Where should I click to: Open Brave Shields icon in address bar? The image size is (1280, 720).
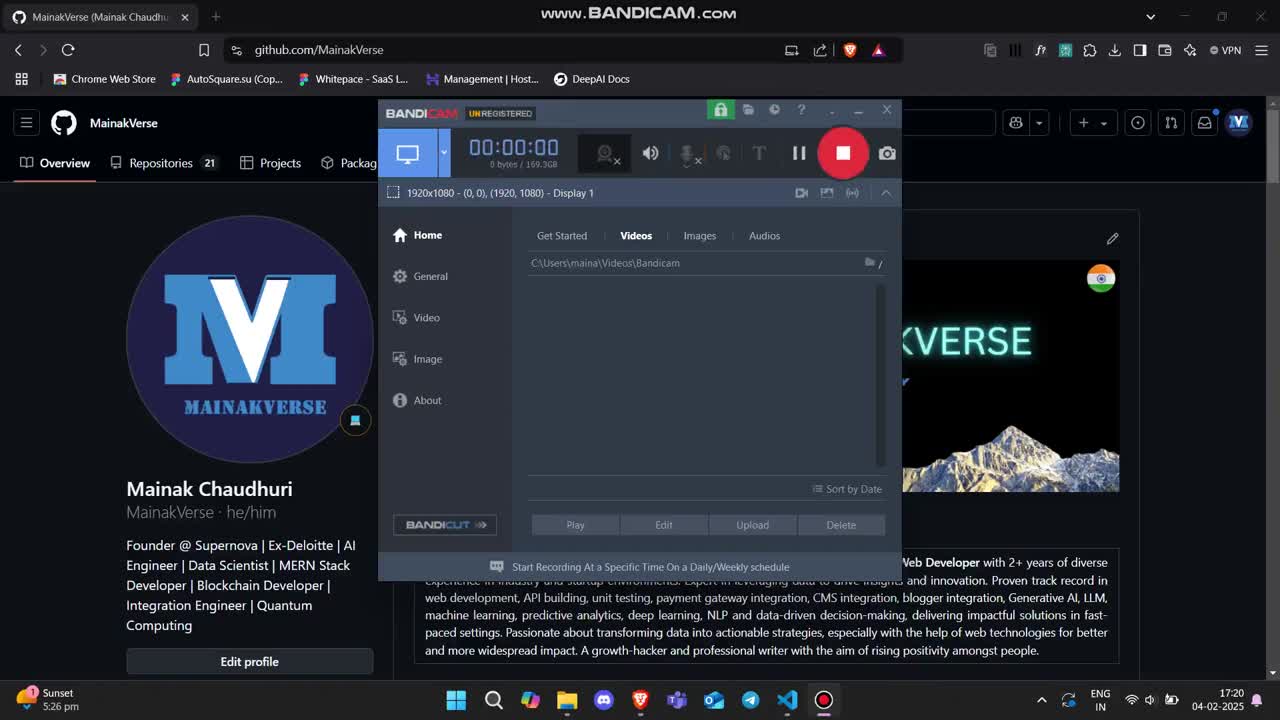point(850,50)
